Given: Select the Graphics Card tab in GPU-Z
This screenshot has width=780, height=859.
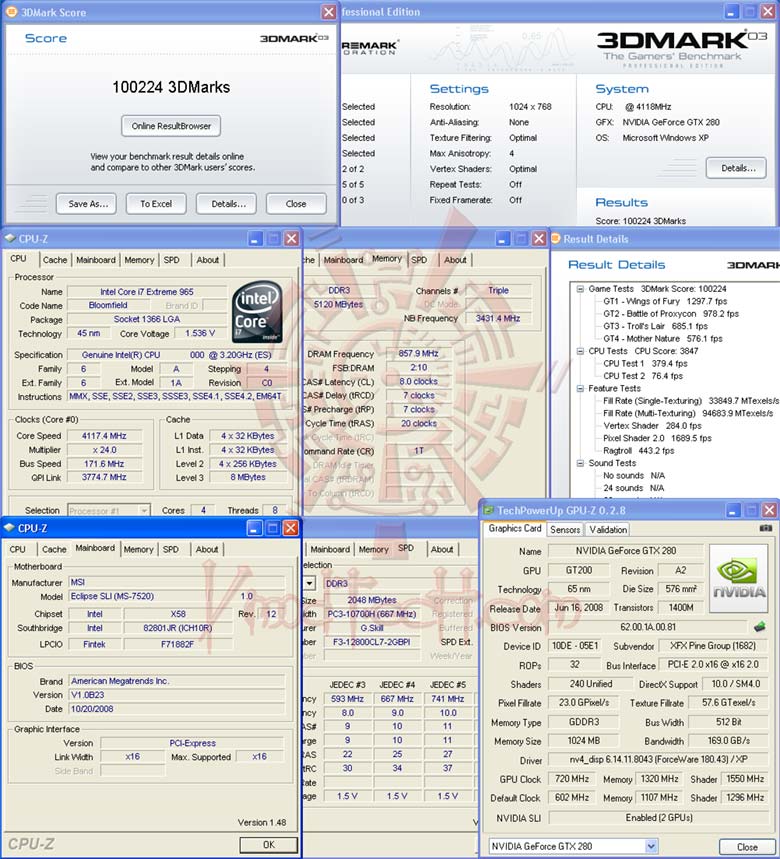Looking at the screenshot, I should coord(515,529).
